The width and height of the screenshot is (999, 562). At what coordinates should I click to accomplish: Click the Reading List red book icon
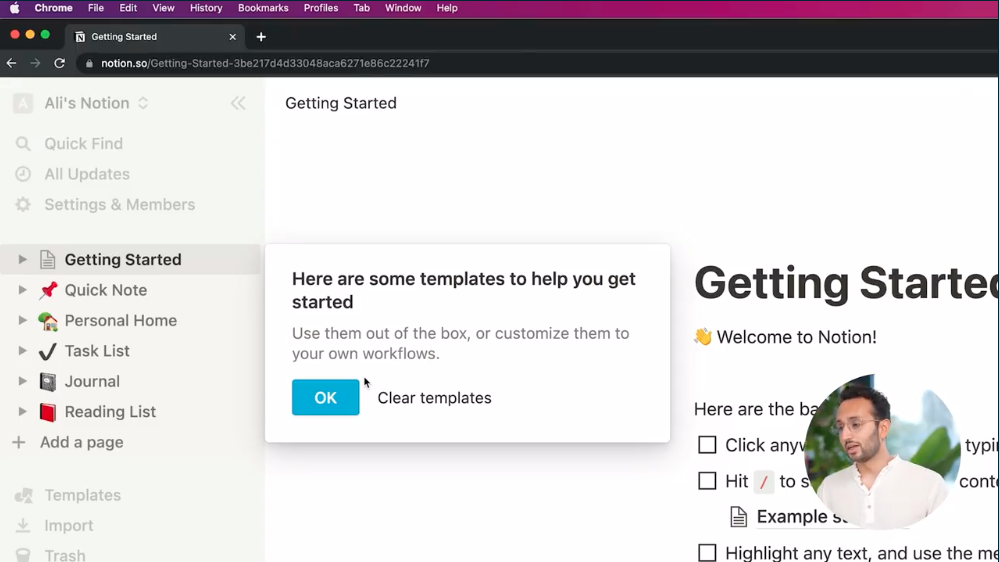click(48, 412)
